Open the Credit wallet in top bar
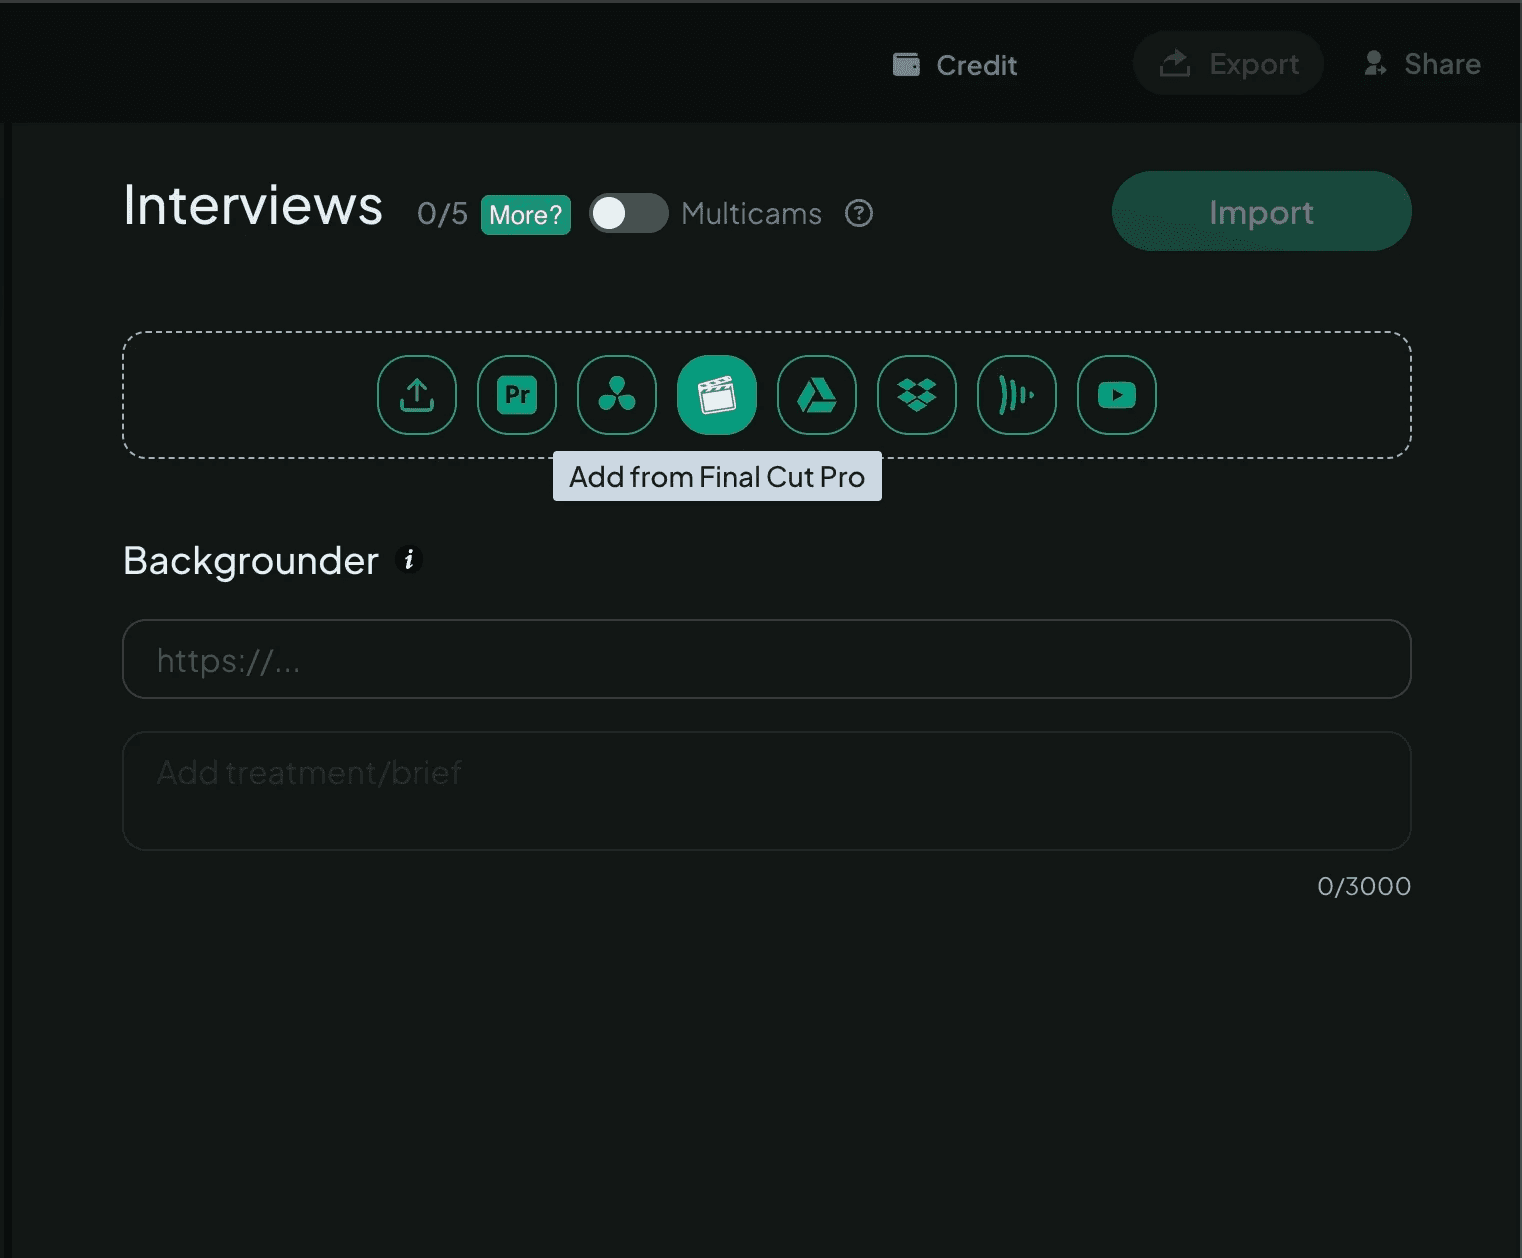The image size is (1522, 1258). [x=955, y=65]
